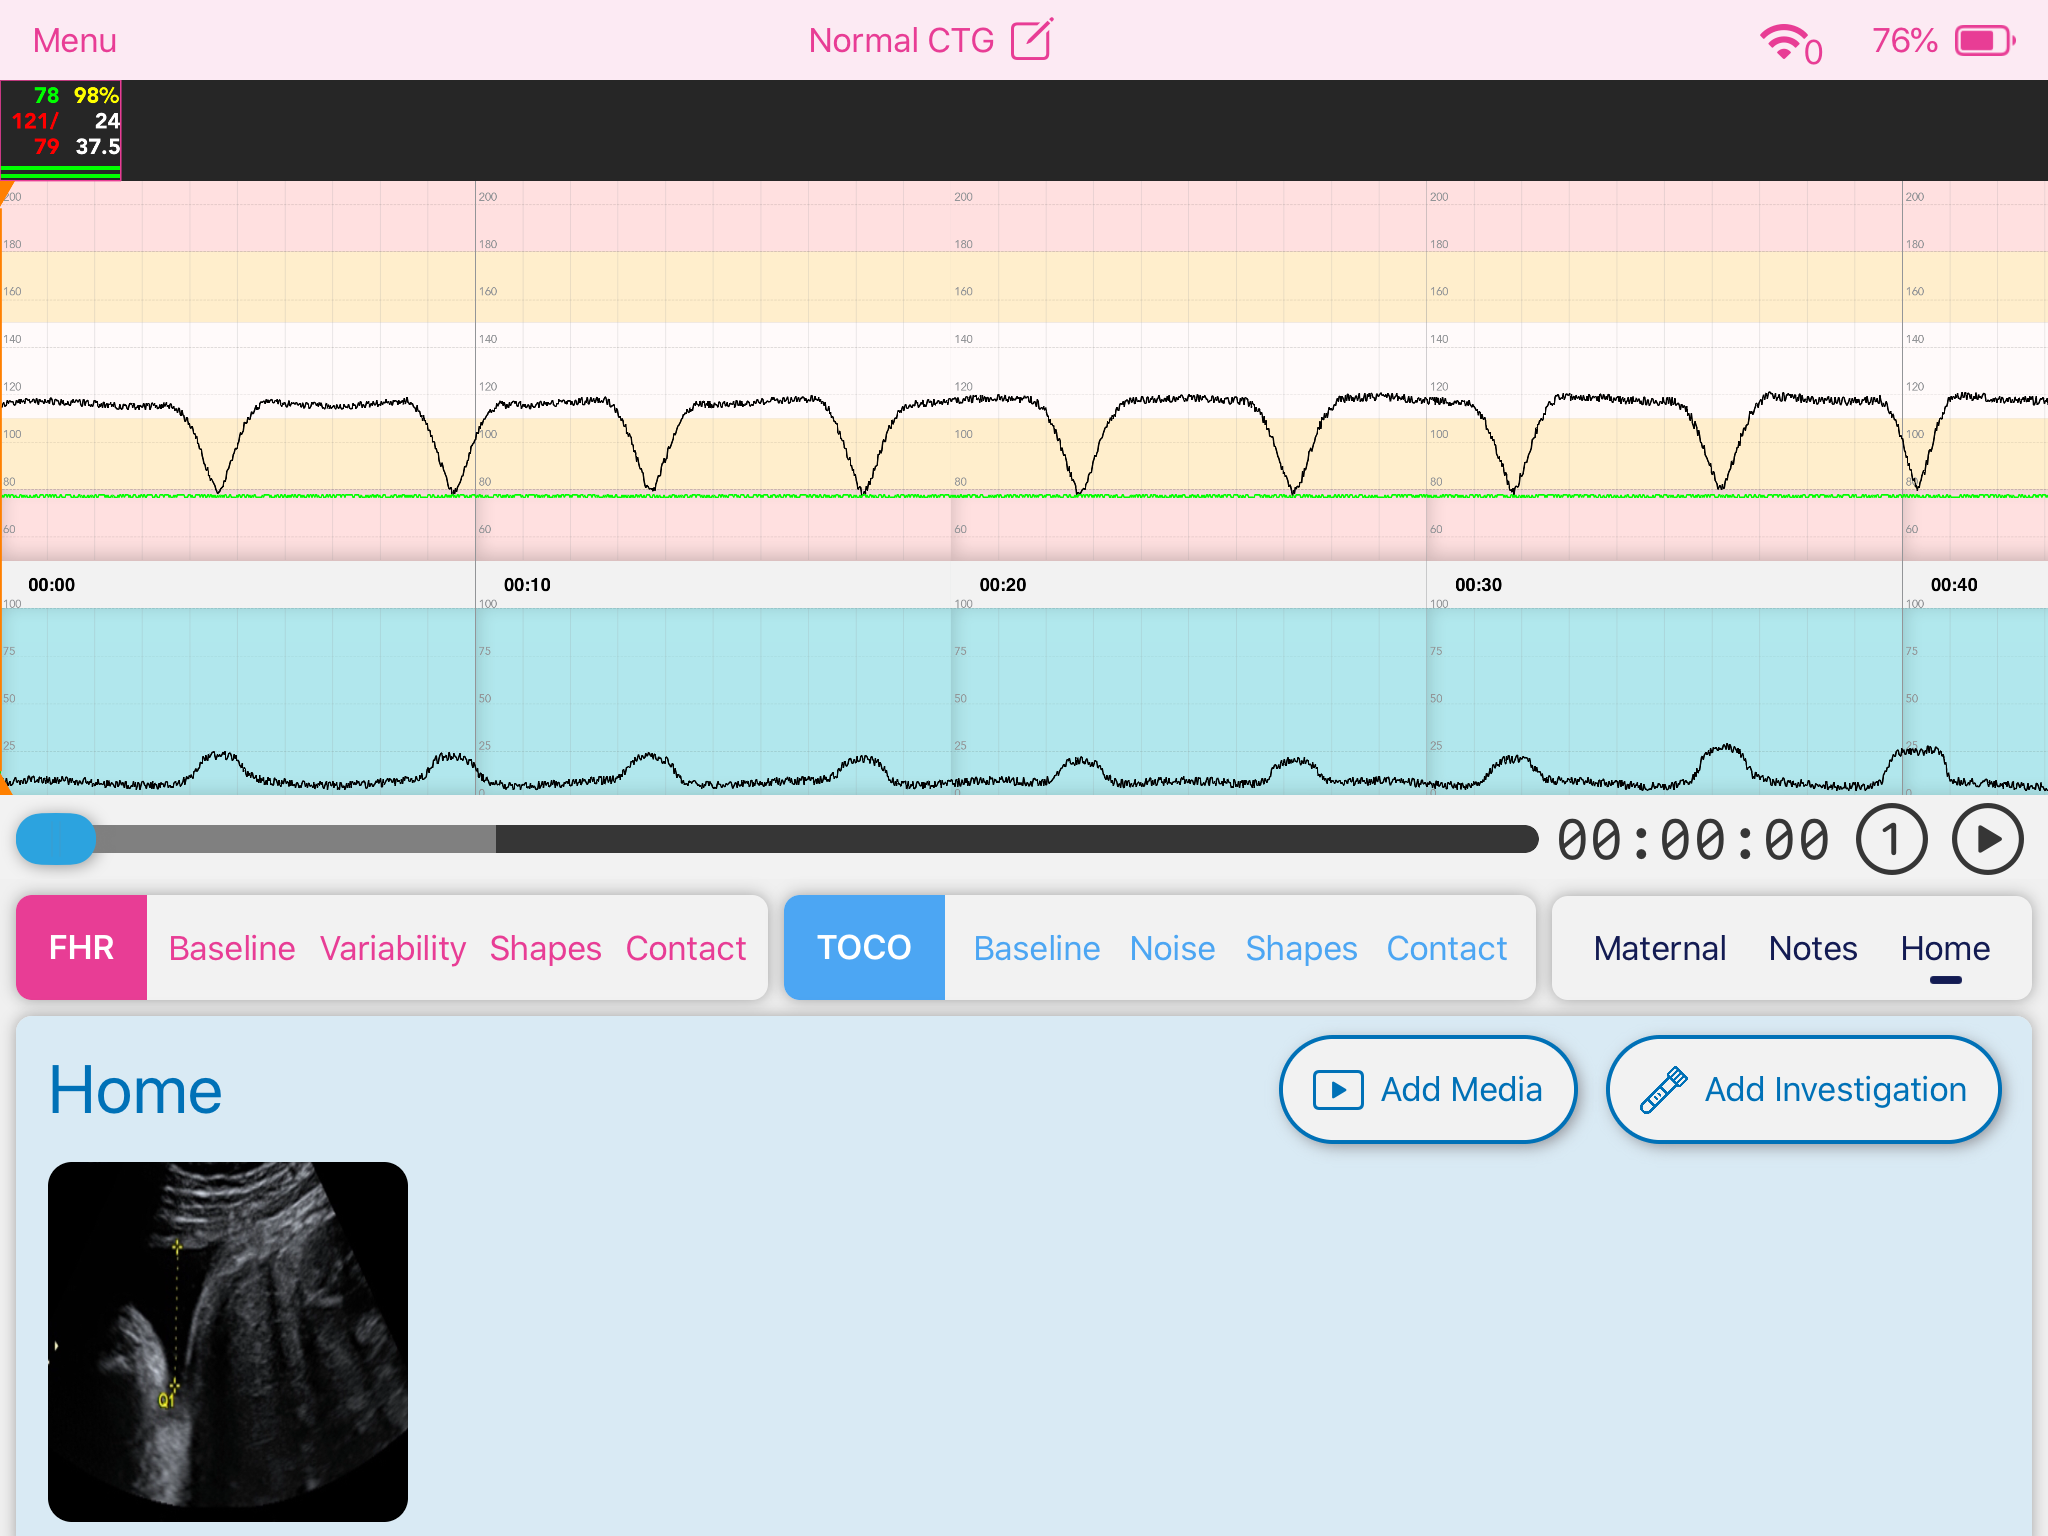
Task: Tap the Wi-Fi status icon
Action: (x=1784, y=42)
